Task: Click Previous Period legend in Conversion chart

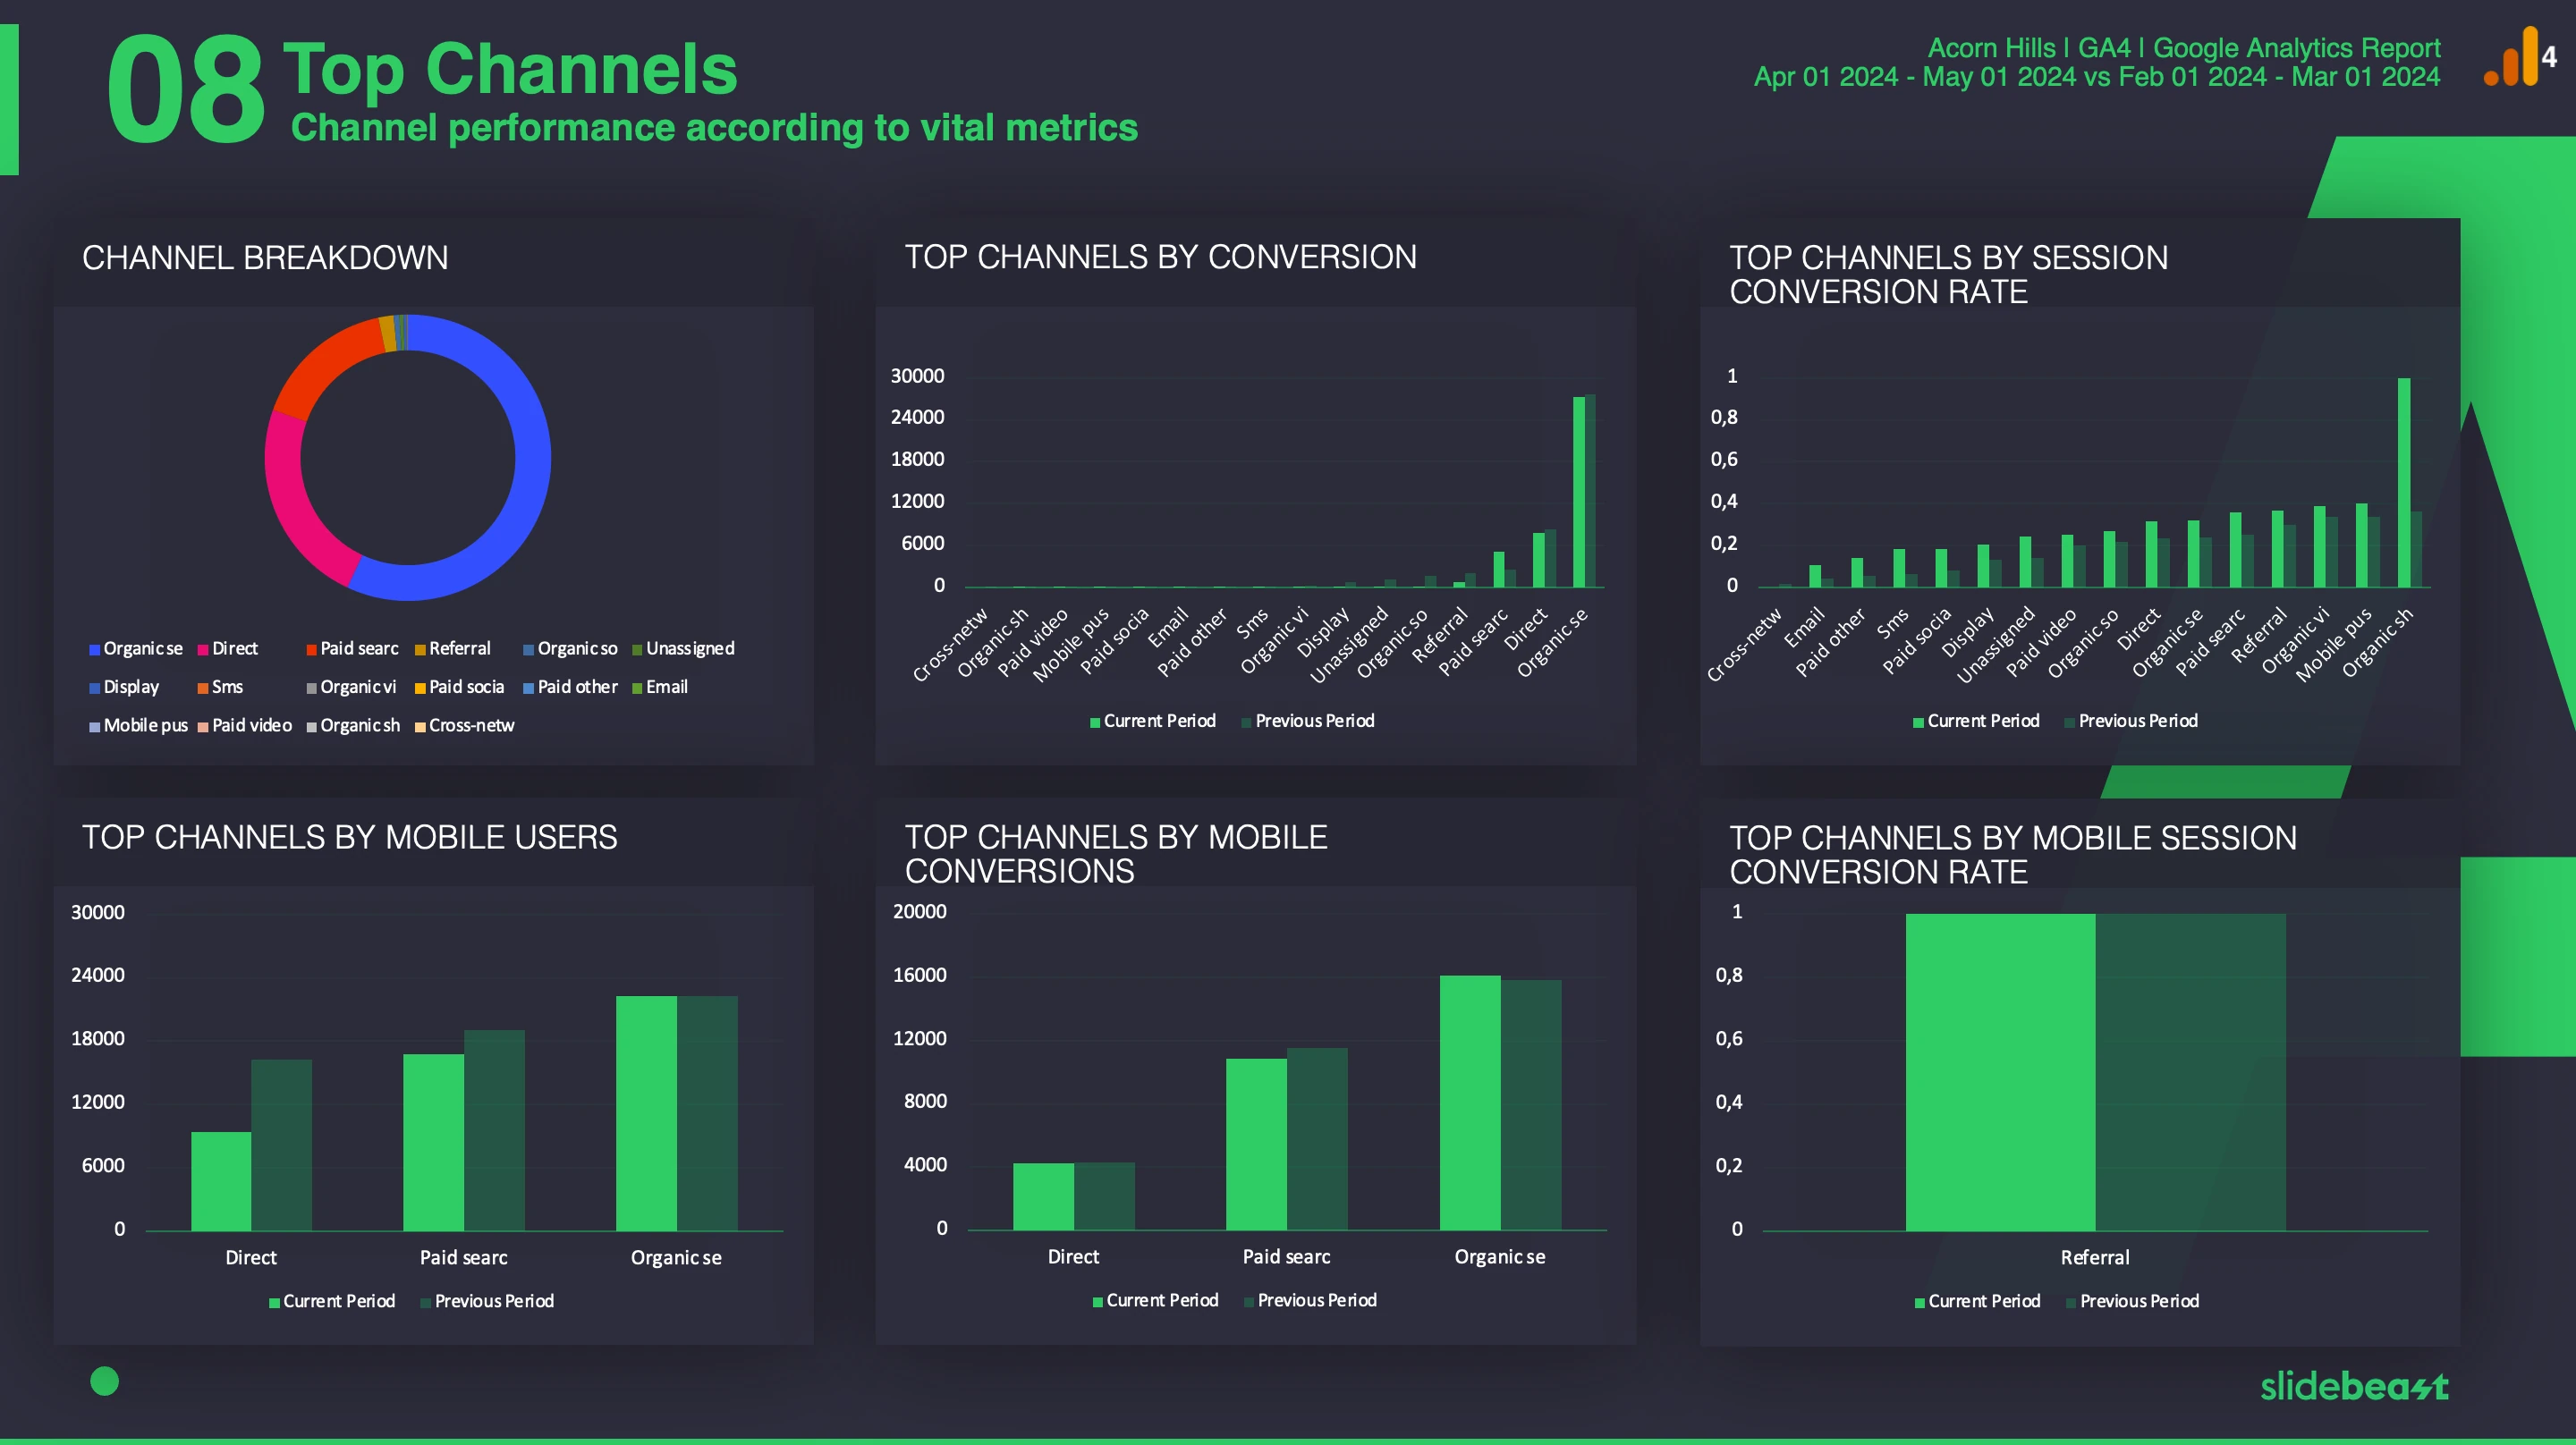Action: click(x=1308, y=721)
